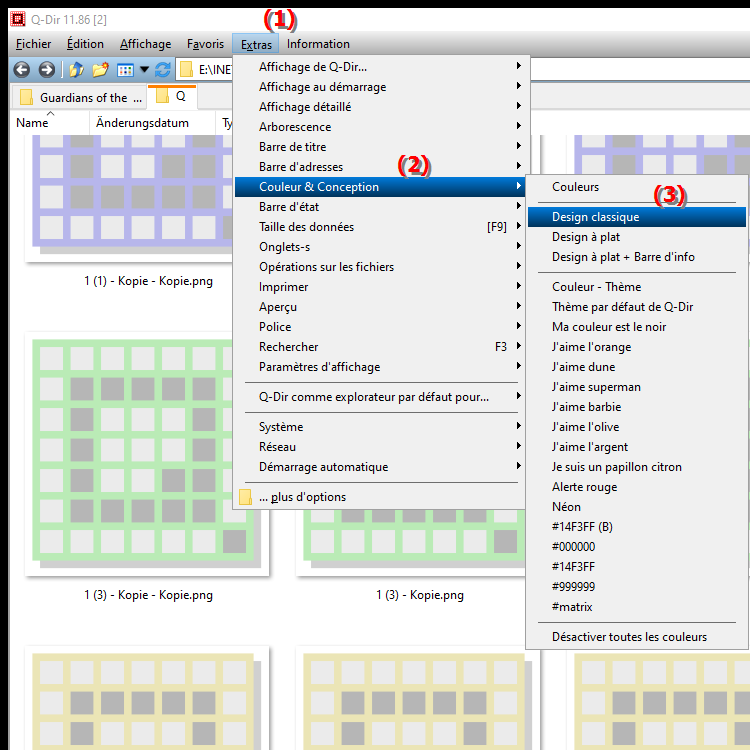Apply the 'J'aime l'orange' theme
This screenshot has height=750, width=750.
tap(637, 347)
